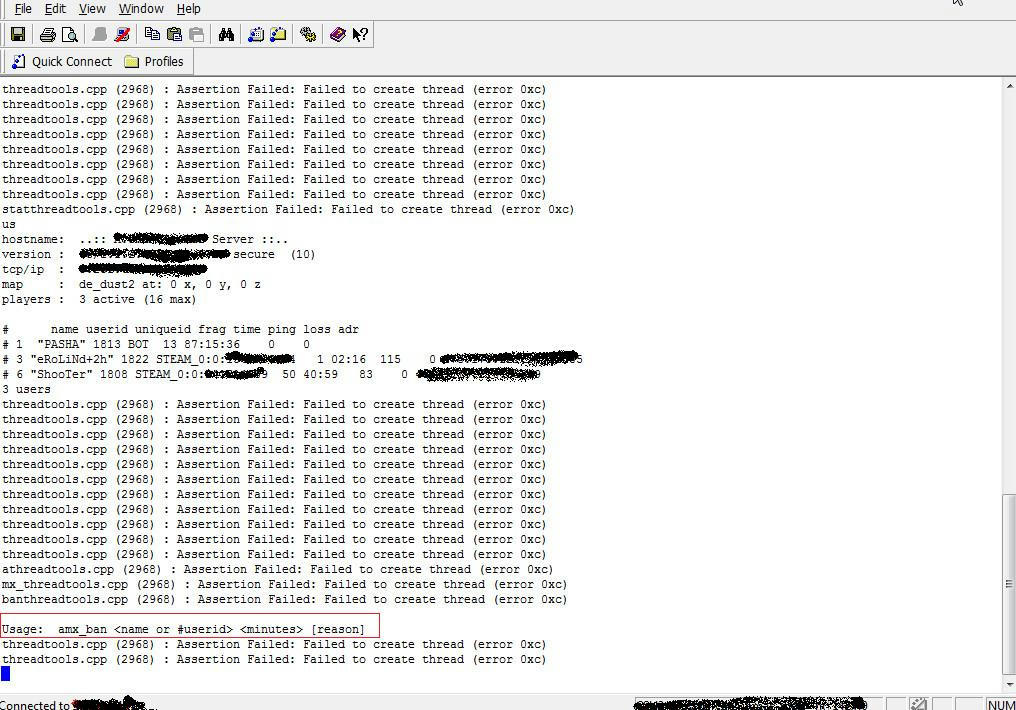Click the Paste clipboard icon
Screen dimensions: 1016x710
pyautogui.click(x=174, y=34)
